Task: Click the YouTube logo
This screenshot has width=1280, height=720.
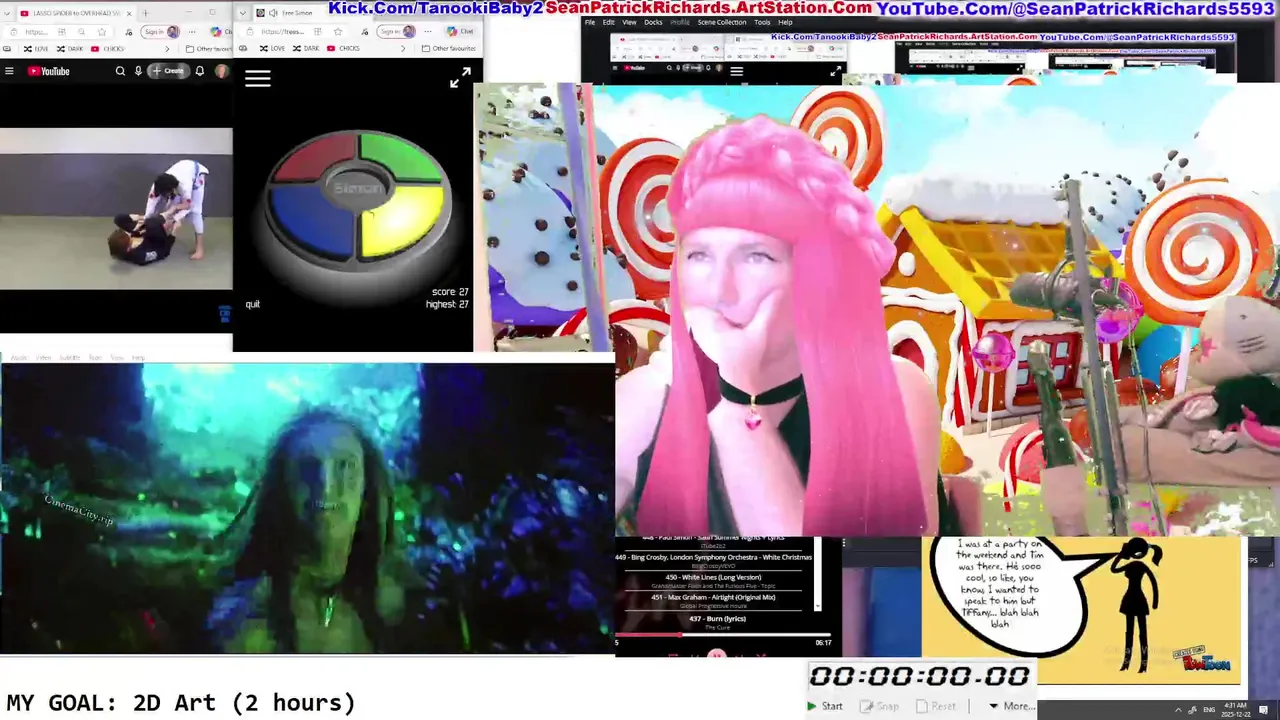Action: coord(48,71)
